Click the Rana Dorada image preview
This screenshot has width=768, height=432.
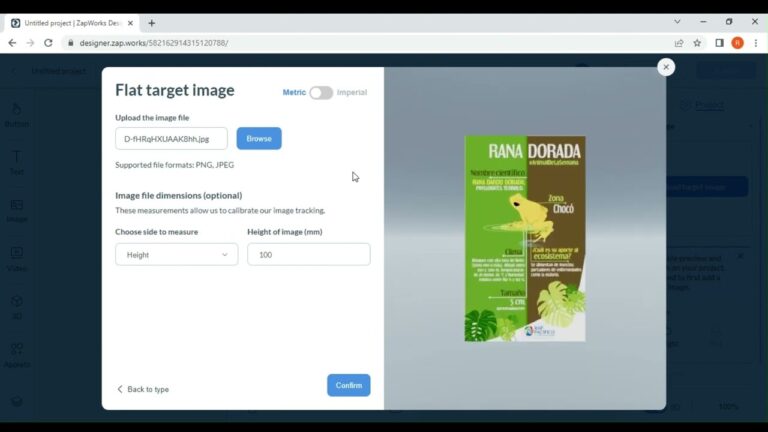[x=525, y=239]
